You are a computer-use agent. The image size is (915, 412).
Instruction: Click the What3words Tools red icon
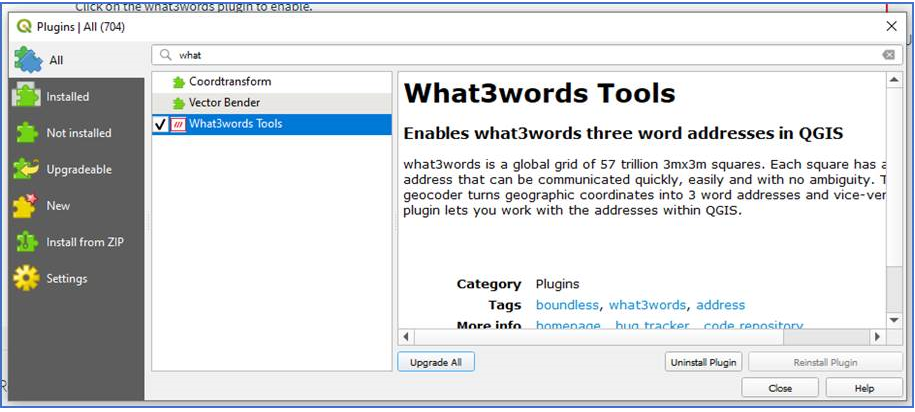(178, 124)
